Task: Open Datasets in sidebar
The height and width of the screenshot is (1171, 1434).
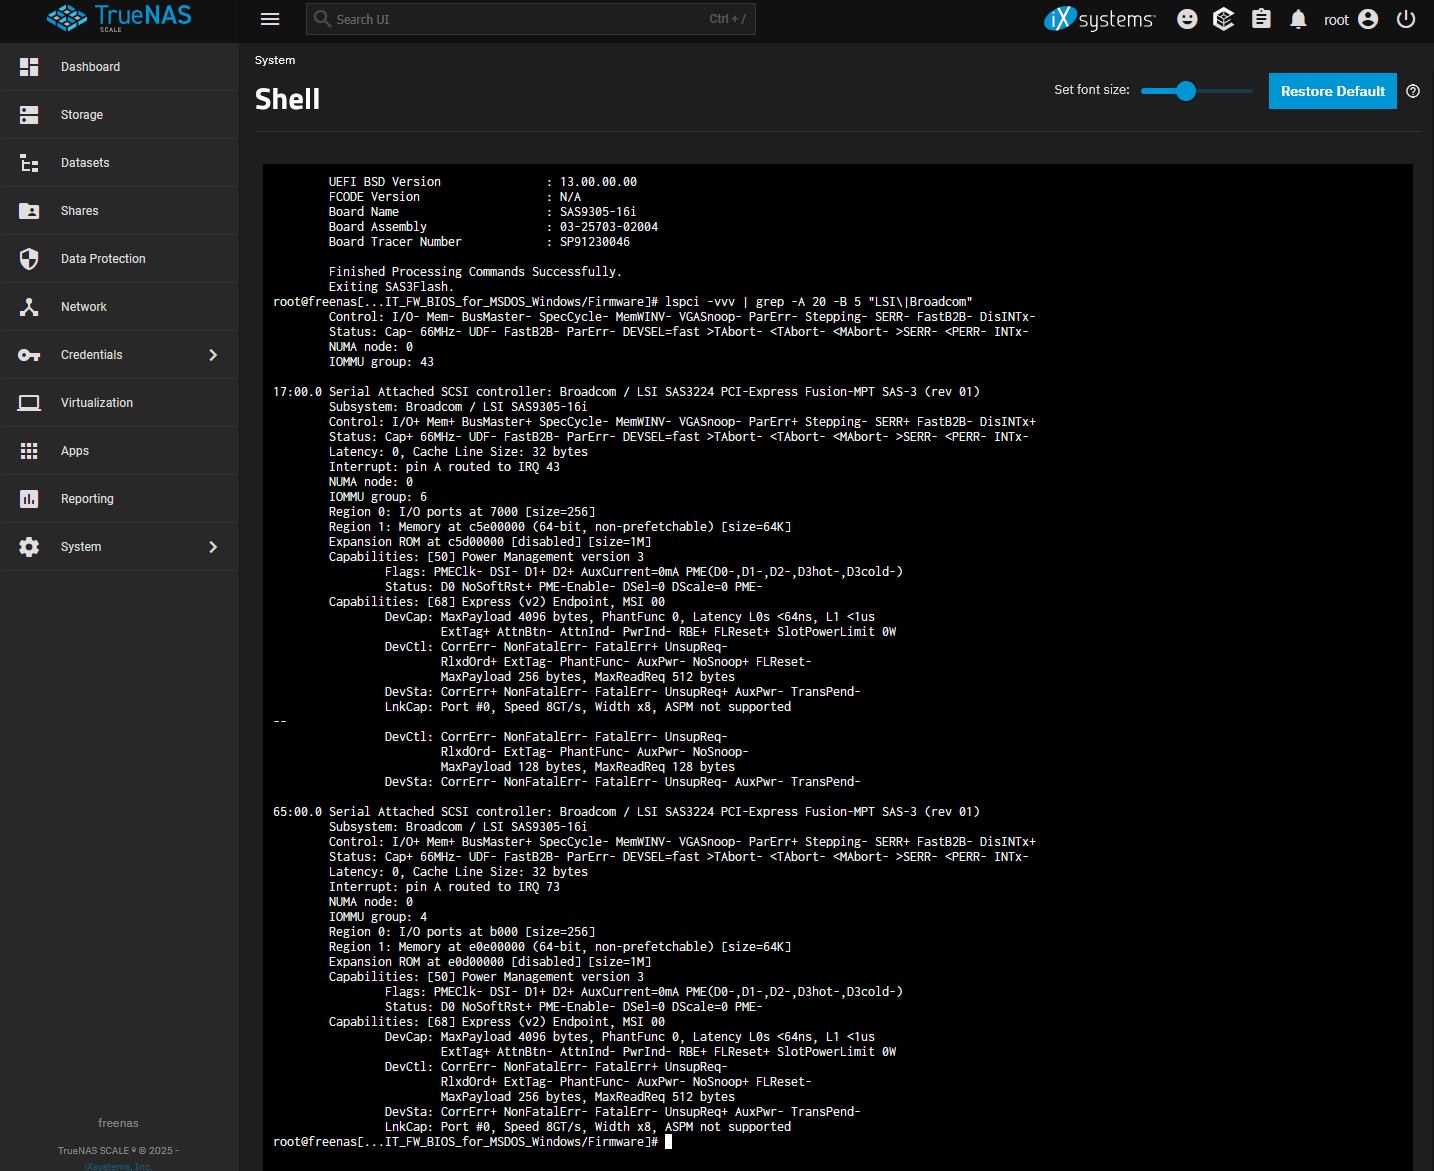Action: (x=85, y=163)
